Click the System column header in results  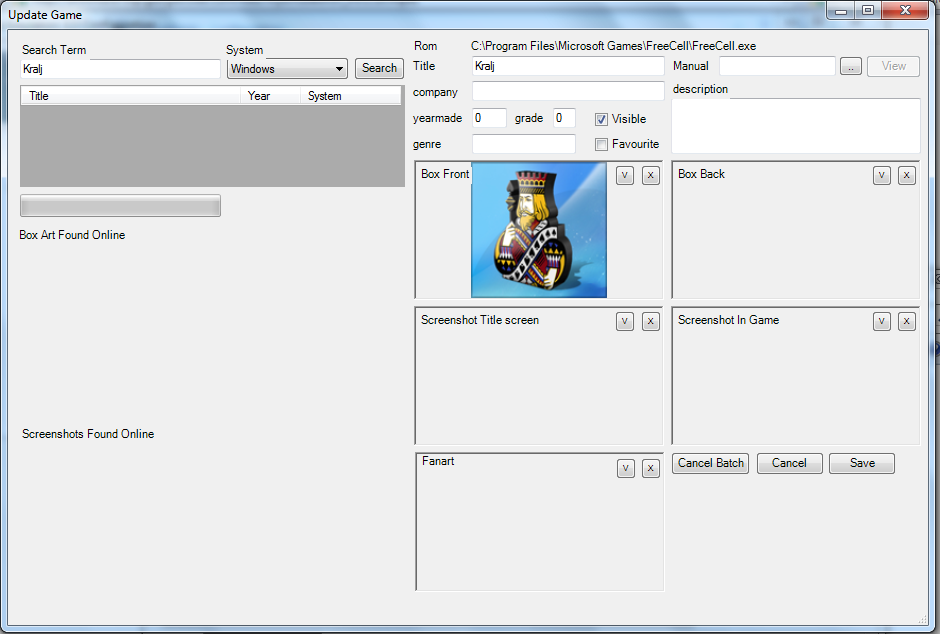350,96
